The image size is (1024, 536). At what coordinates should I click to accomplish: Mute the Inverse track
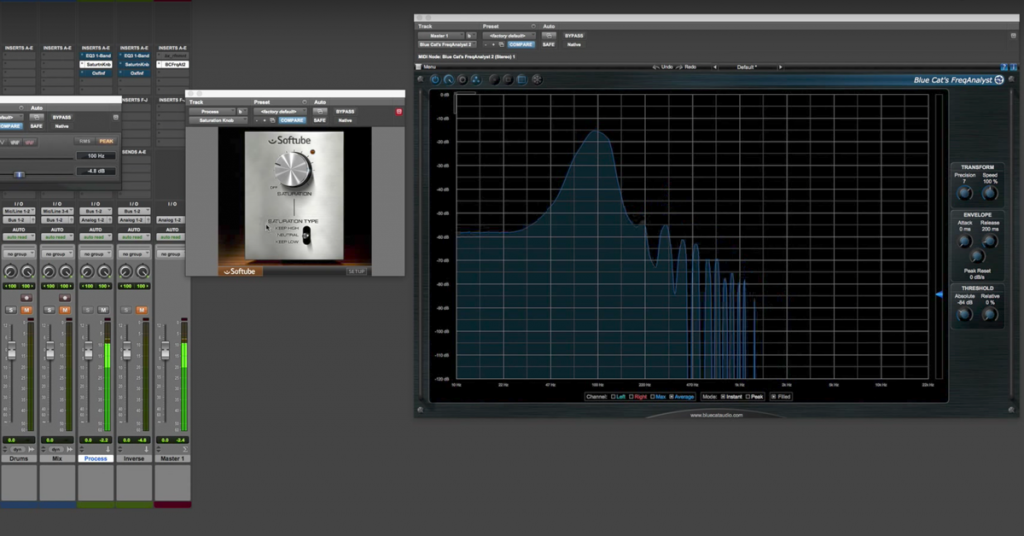[x=142, y=310]
